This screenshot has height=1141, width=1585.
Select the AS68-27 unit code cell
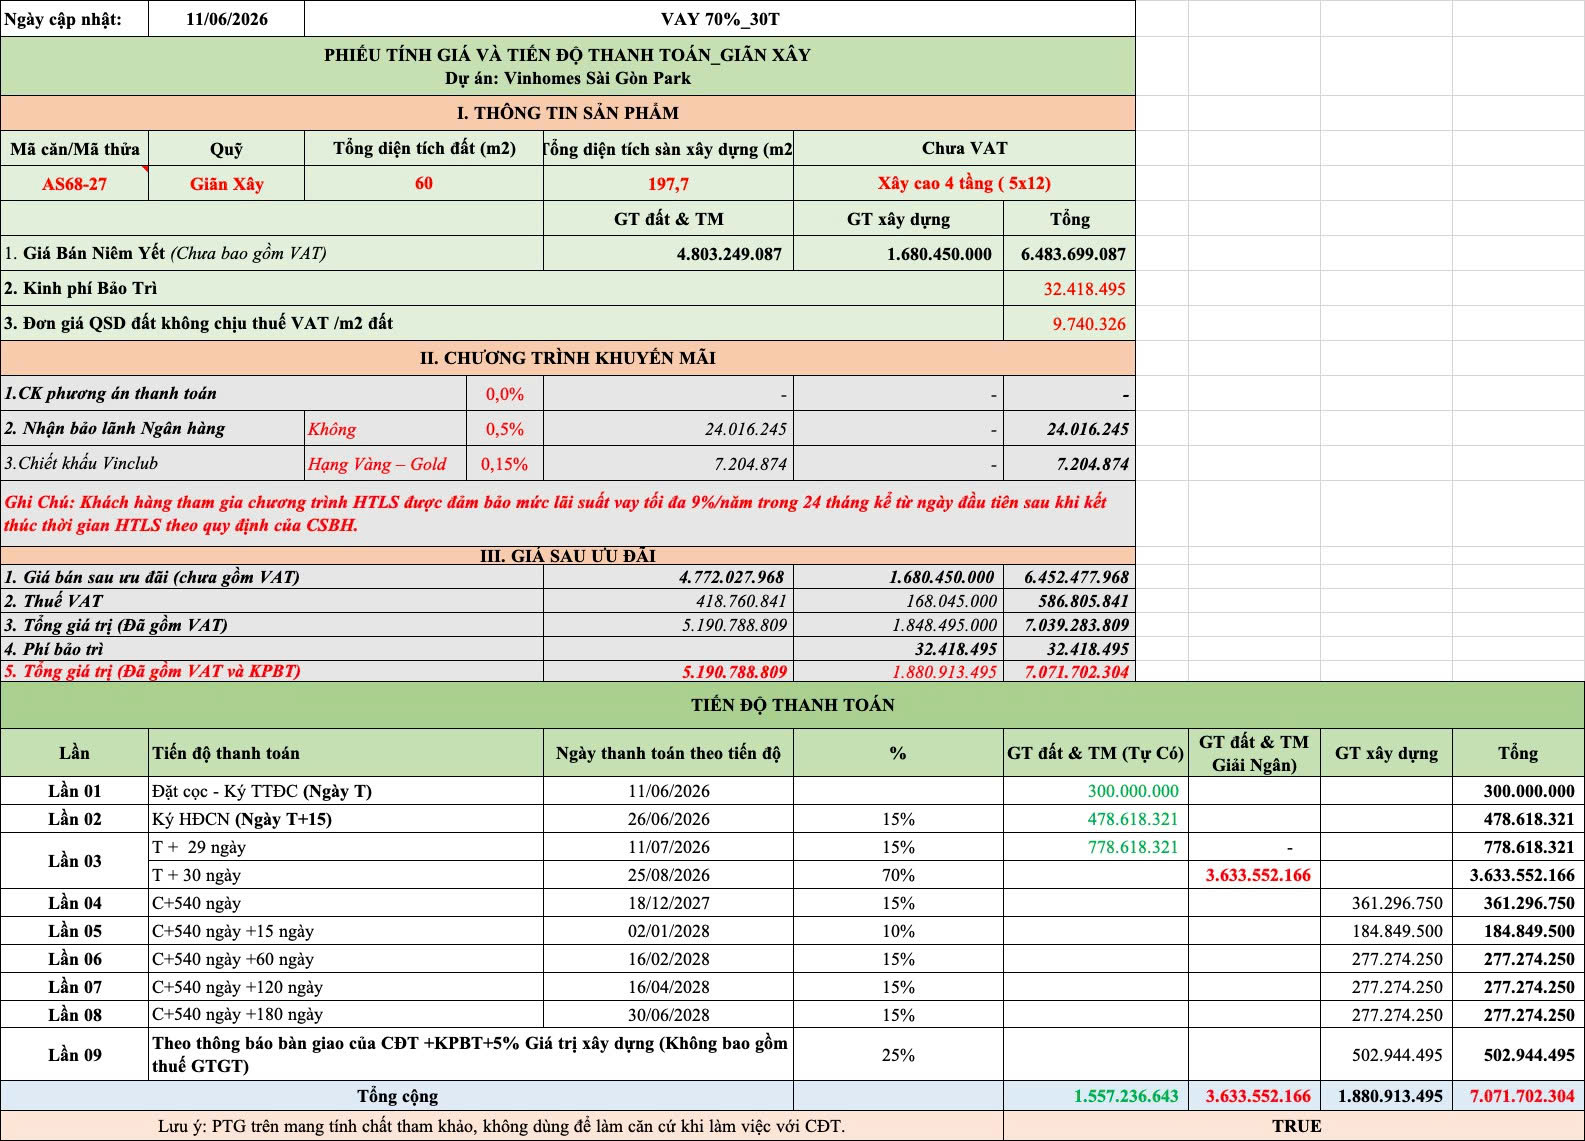(x=74, y=184)
